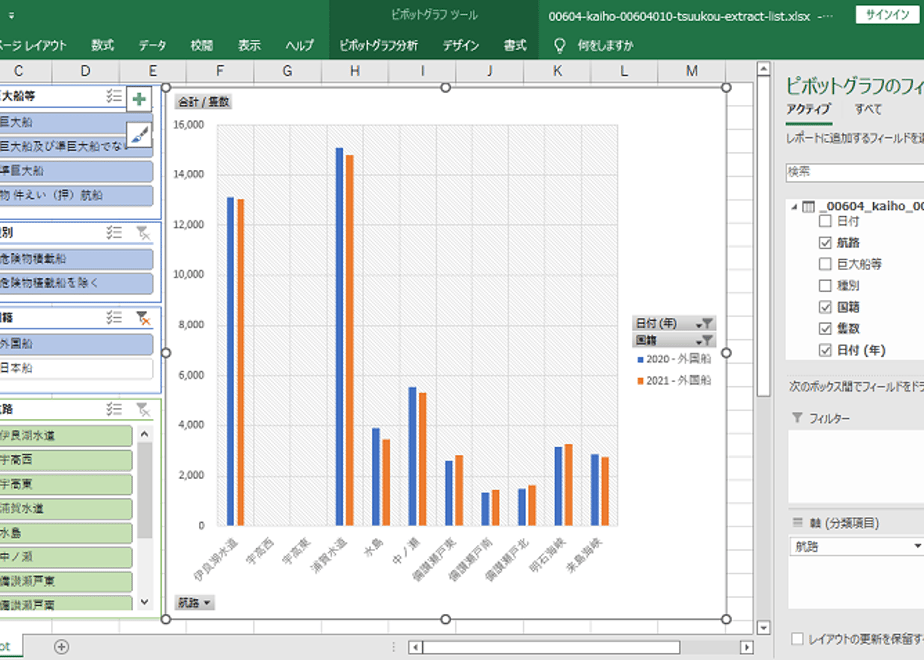This screenshot has width=924, height=660.
Task: Uncheck the 航路 field checkbox
Action: 825,243
